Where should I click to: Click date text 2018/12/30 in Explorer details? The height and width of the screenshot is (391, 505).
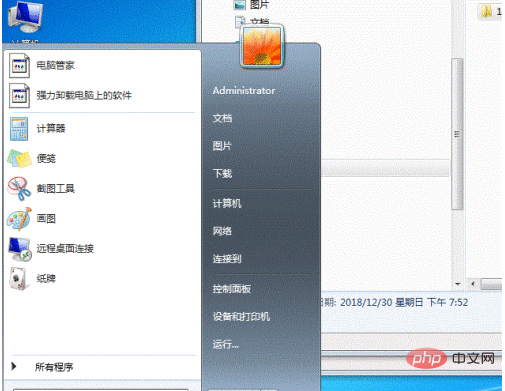pos(366,303)
